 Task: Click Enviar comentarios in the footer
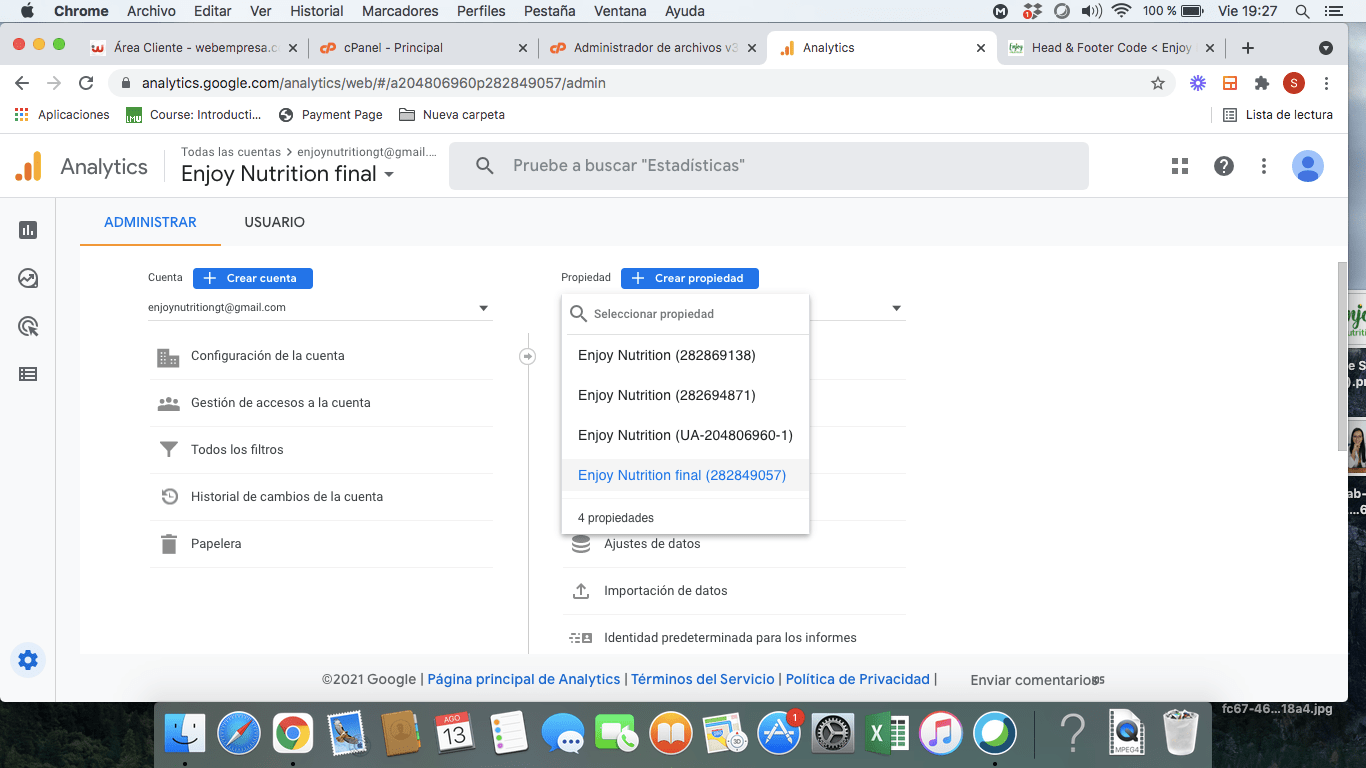tap(1033, 680)
